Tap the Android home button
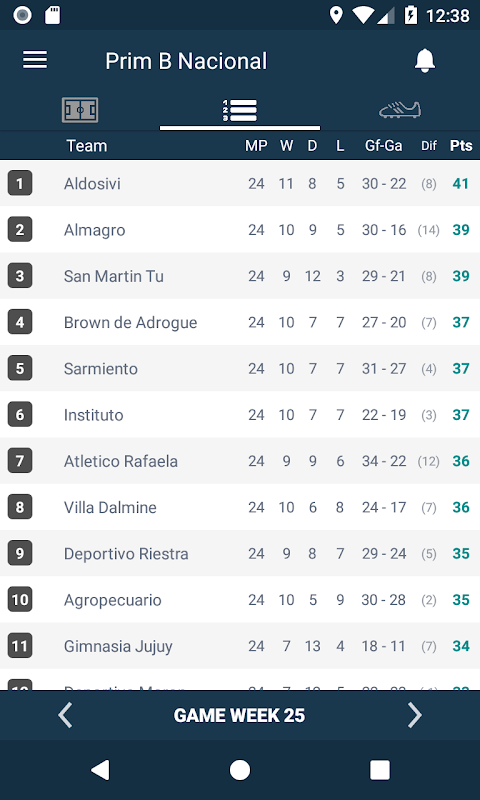 click(240, 769)
